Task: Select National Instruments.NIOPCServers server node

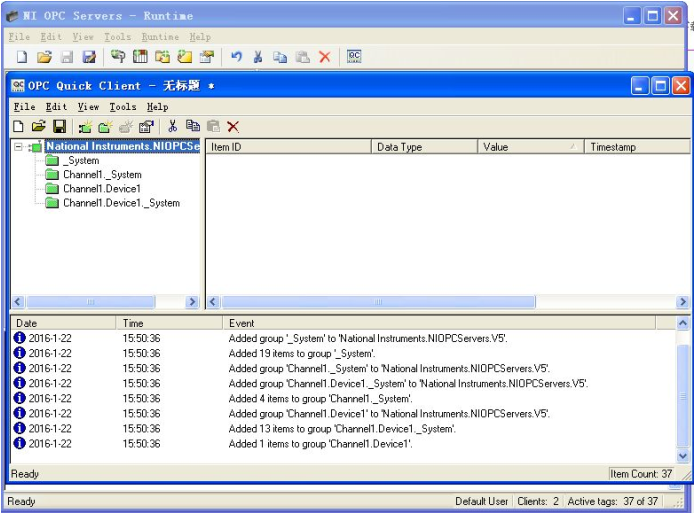Action: click(123, 147)
